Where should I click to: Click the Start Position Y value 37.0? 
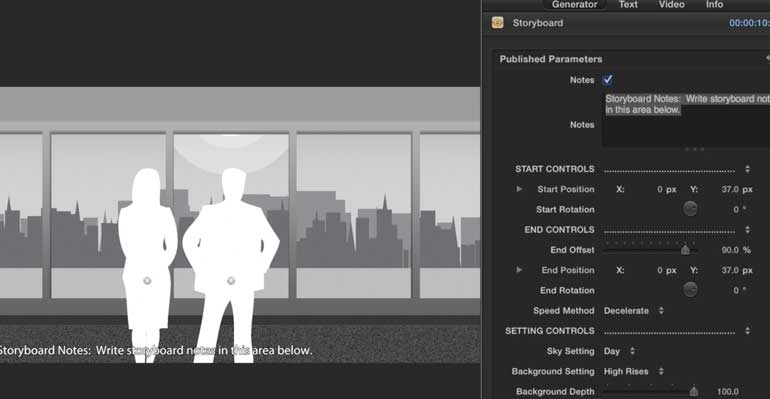(730, 189)
